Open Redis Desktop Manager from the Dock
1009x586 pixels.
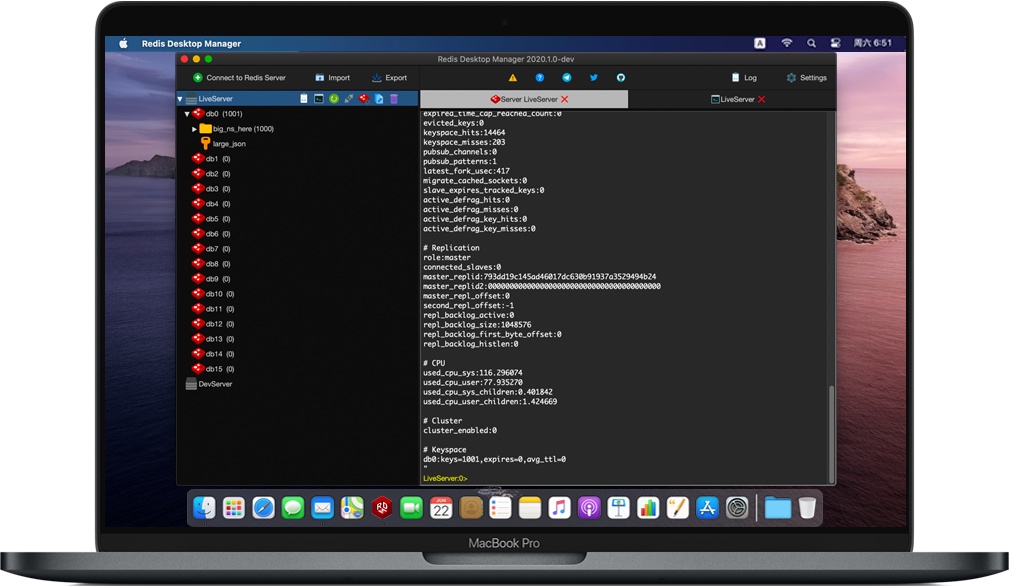381,508
